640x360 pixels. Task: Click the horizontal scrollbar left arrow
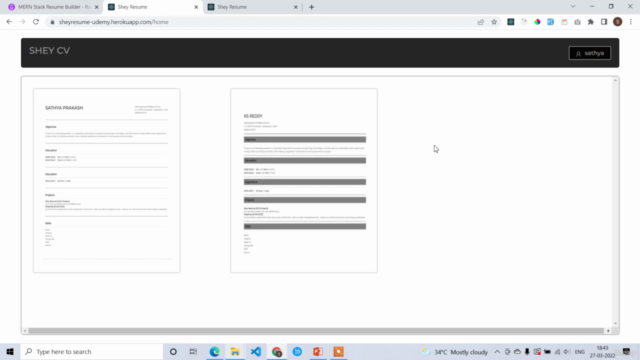(x=25, y=331)
